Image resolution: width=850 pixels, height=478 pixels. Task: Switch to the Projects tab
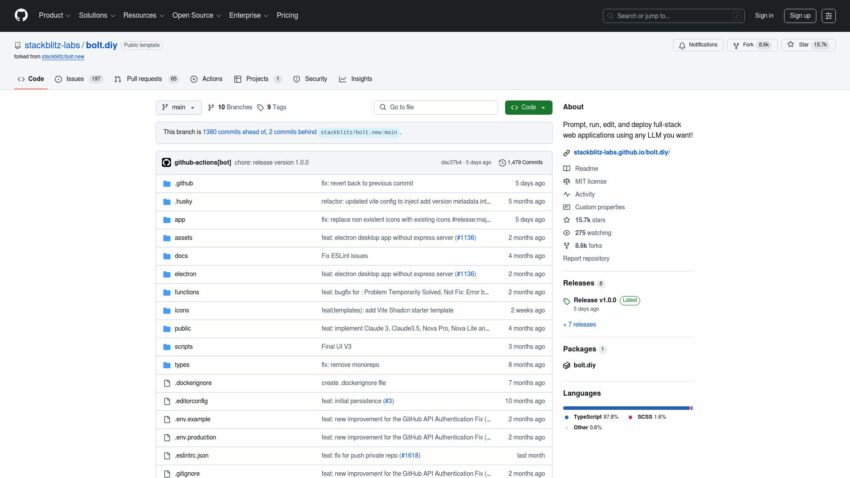[257, 79]
